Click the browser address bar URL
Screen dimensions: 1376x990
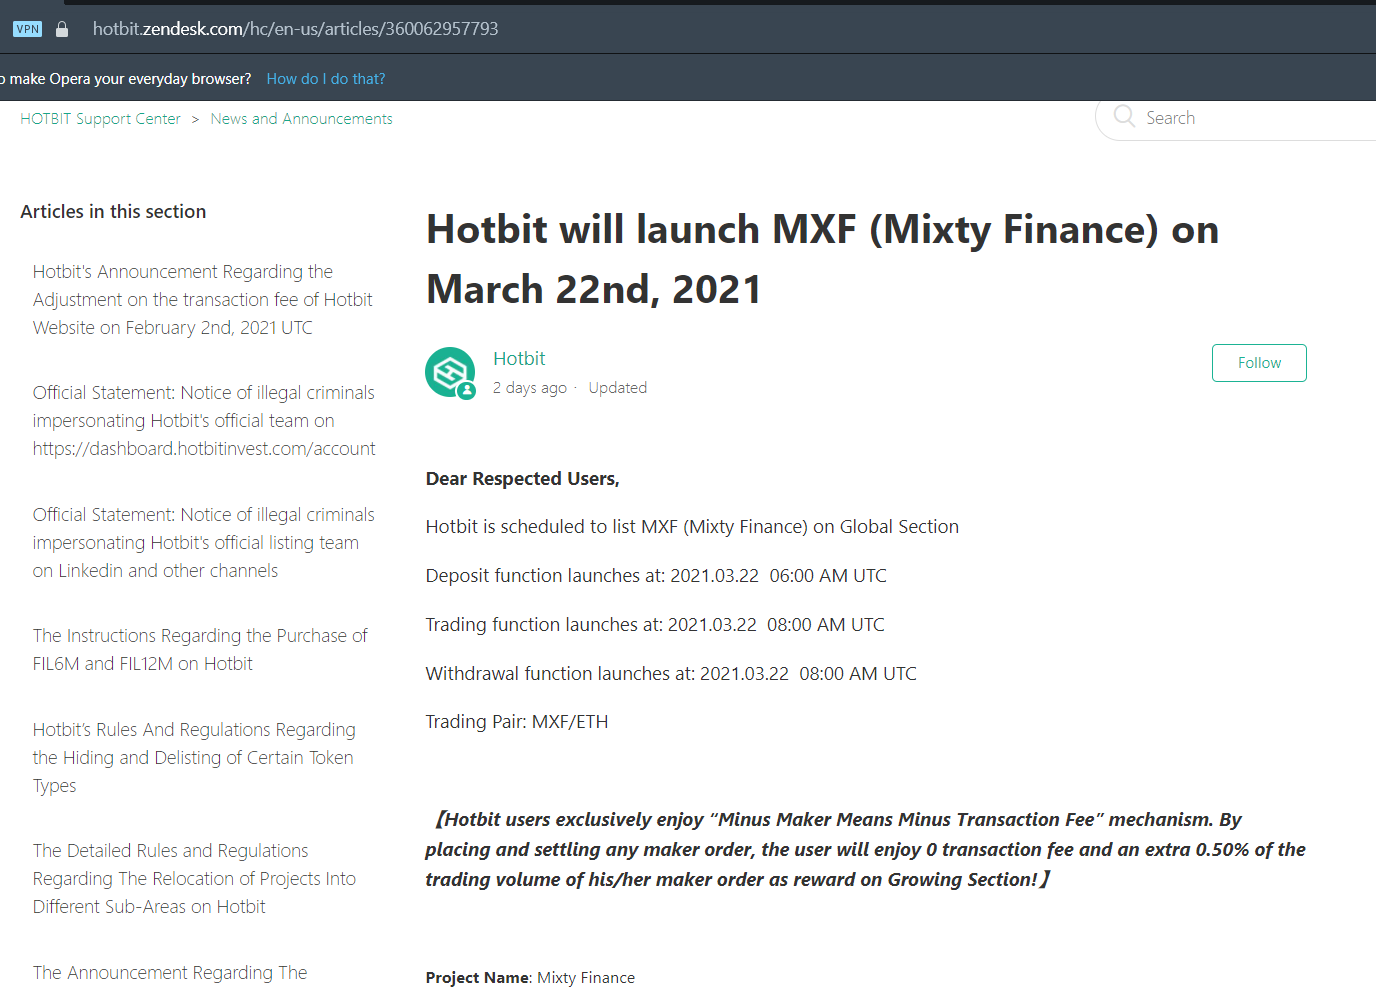pyautogui.click(x=295, y=29)
